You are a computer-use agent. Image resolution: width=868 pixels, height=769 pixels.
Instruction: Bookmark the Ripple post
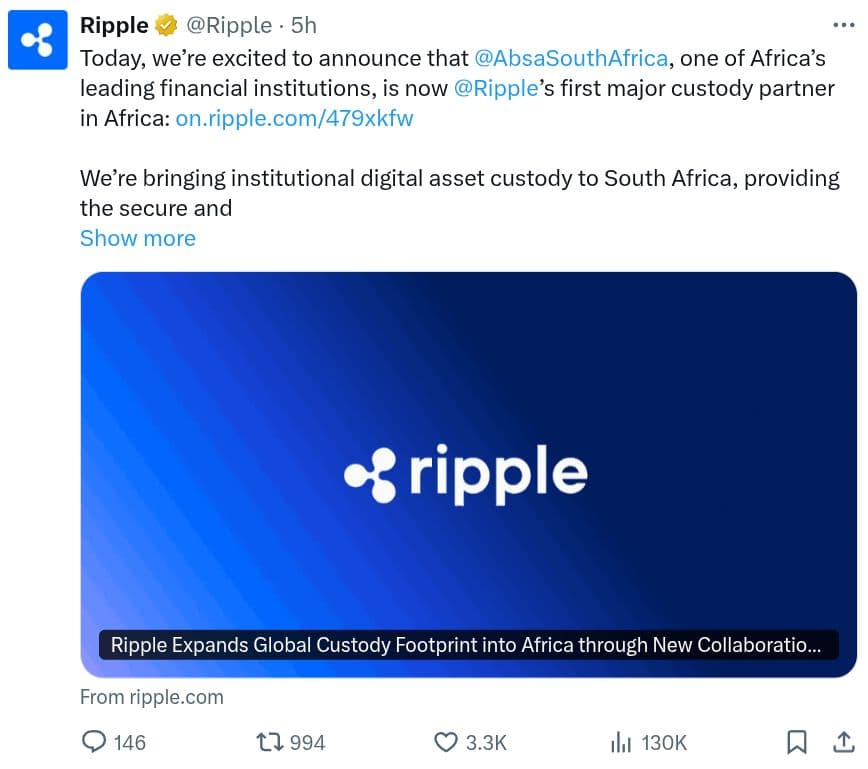[797, 743]
